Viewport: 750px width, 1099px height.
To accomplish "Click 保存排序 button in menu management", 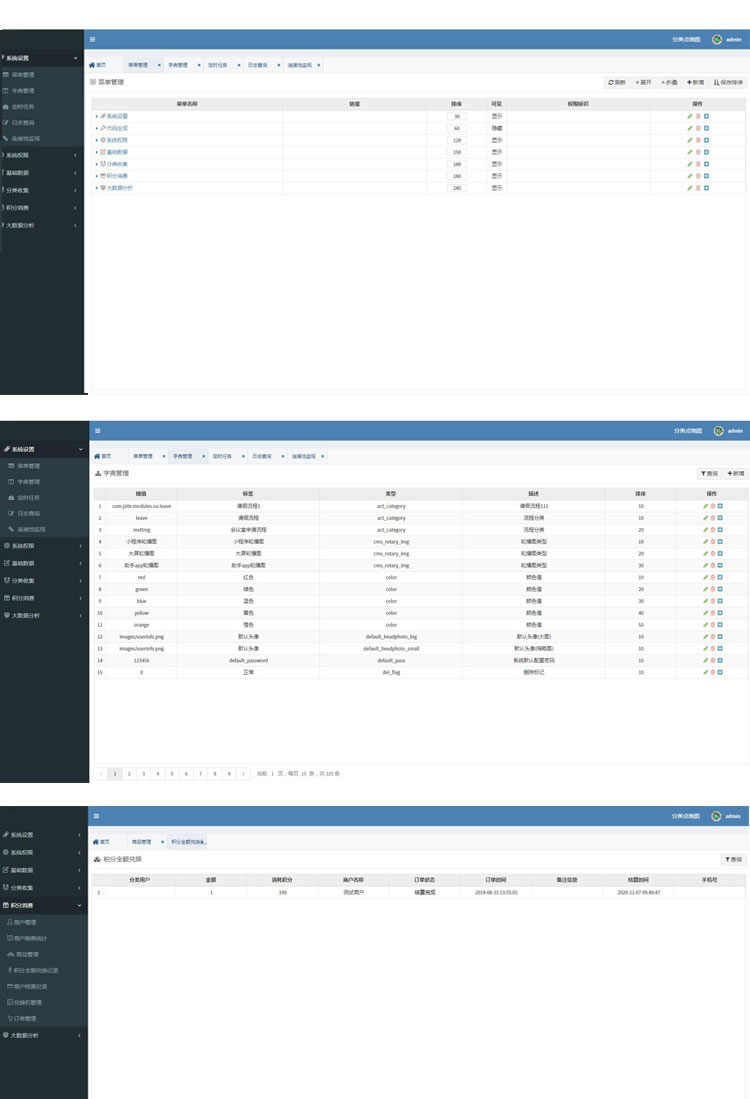I will coord(728,82).
